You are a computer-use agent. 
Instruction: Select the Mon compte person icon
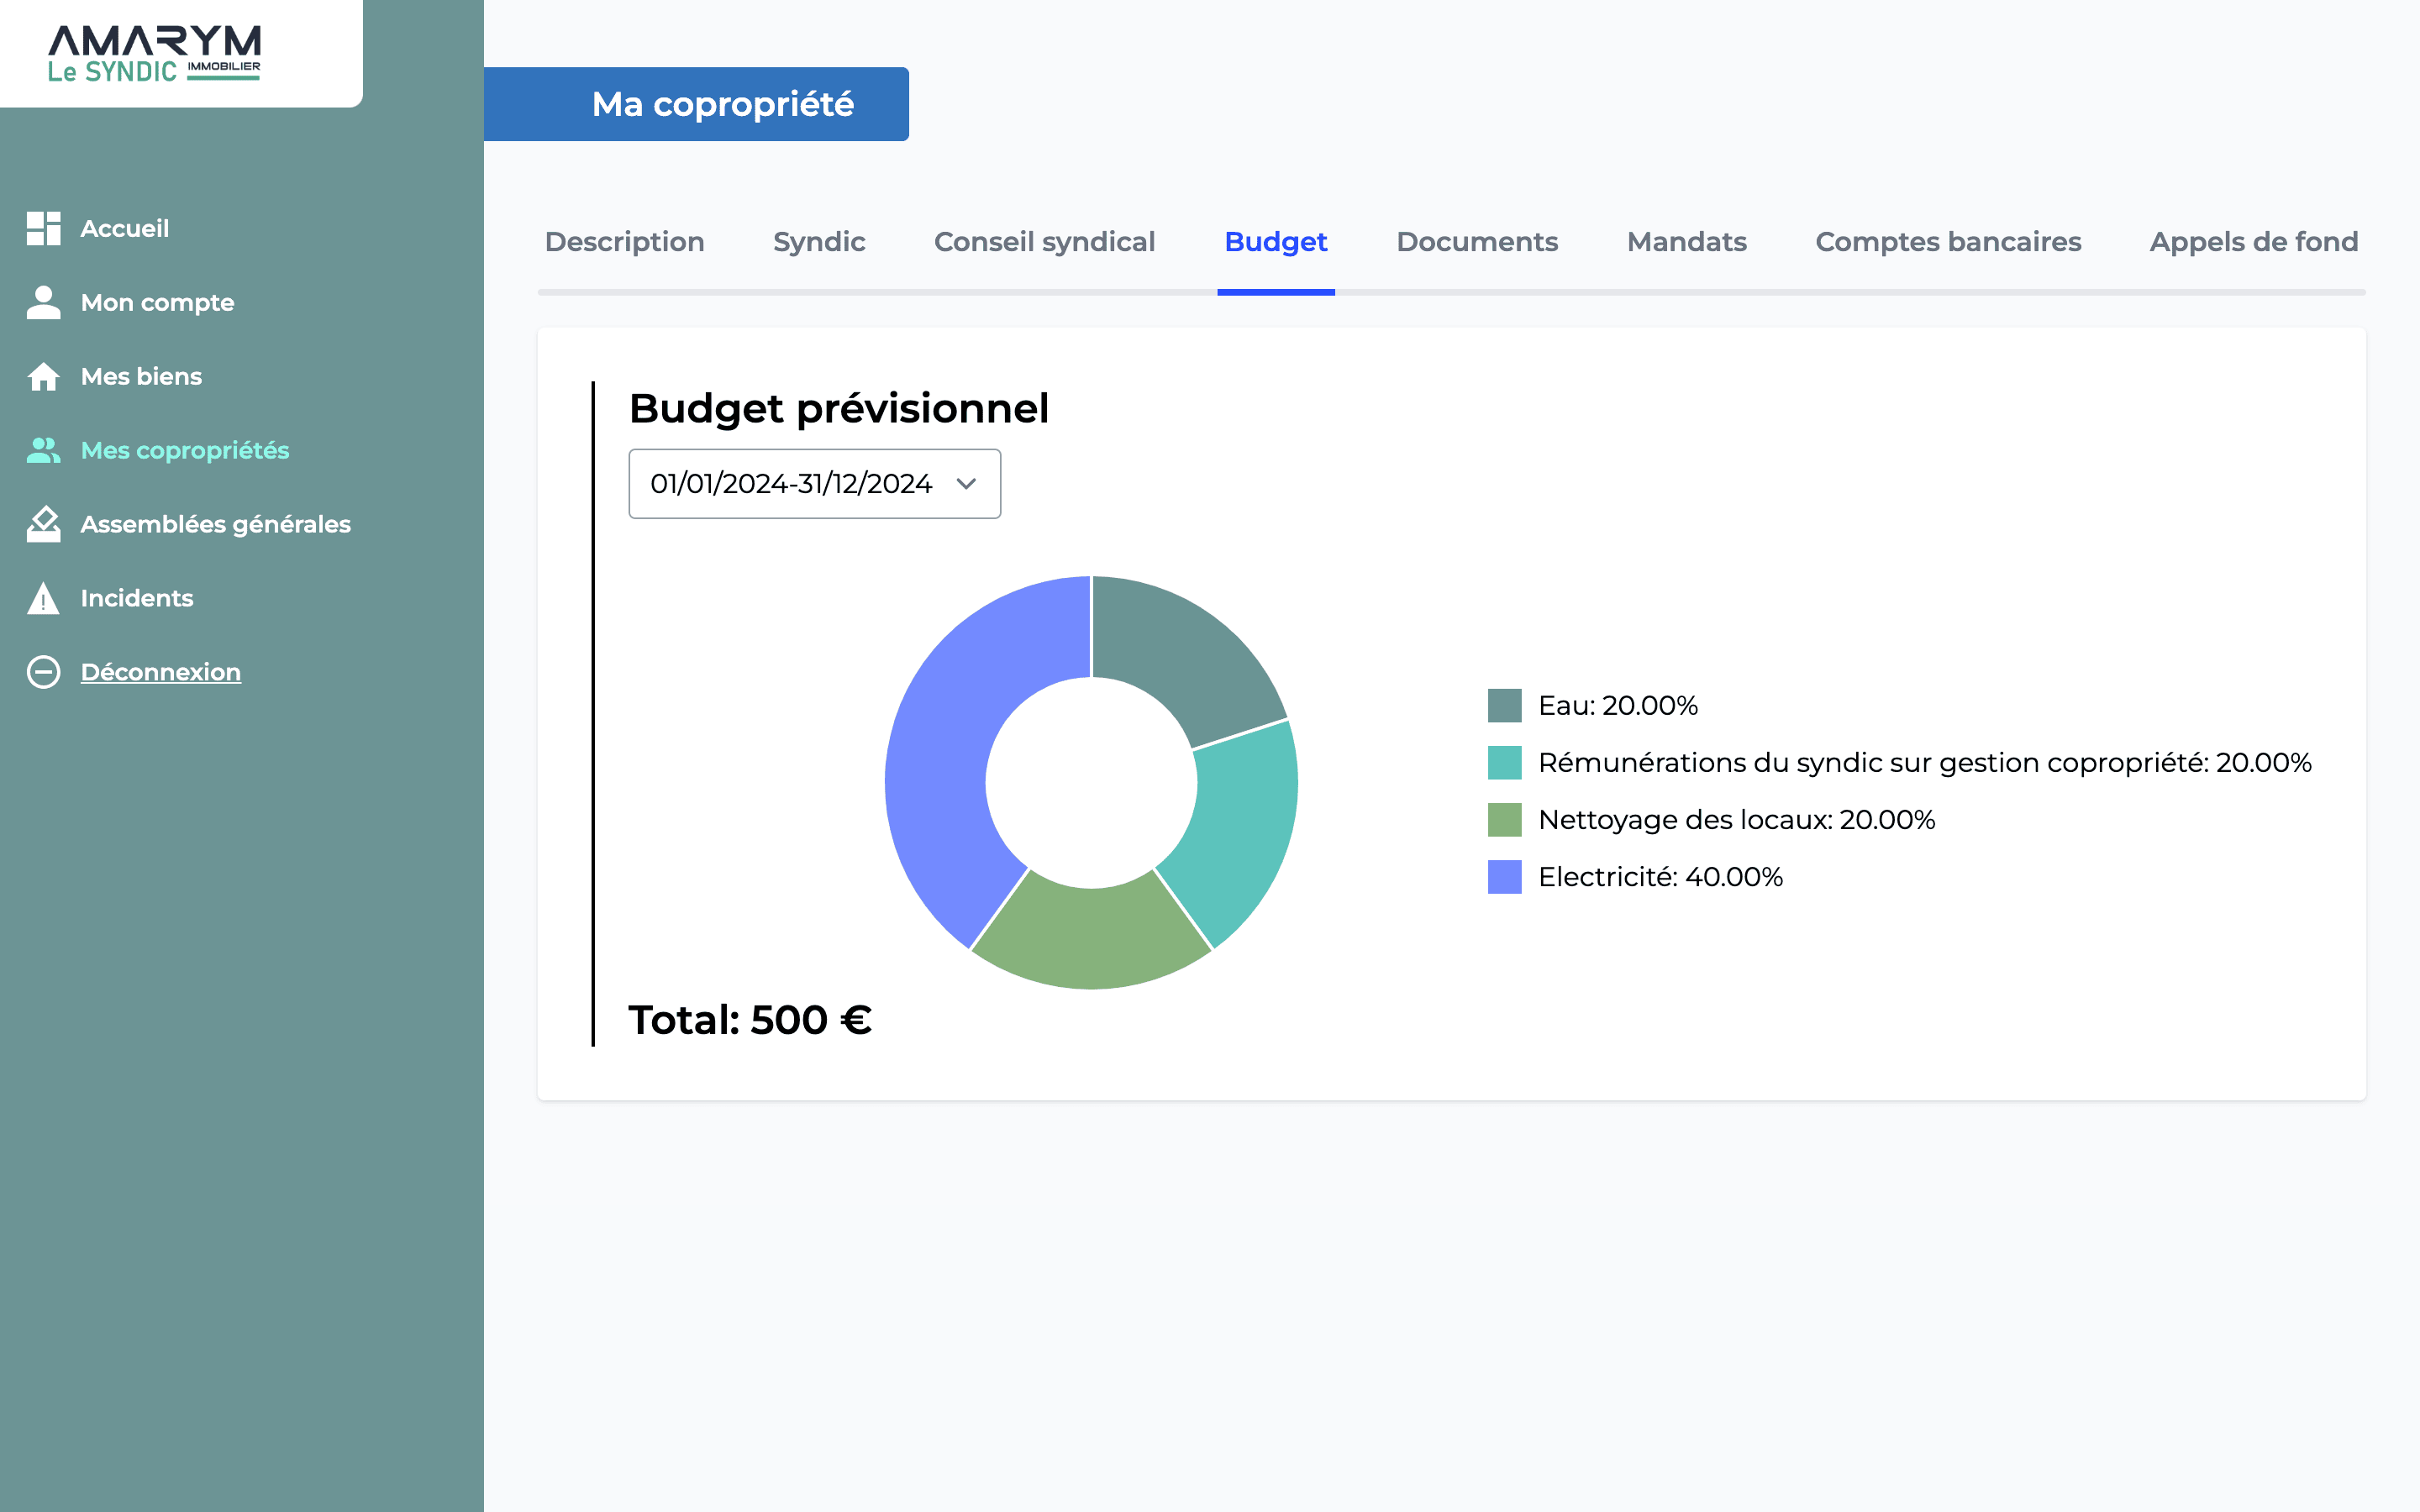(x=44, y=302)
